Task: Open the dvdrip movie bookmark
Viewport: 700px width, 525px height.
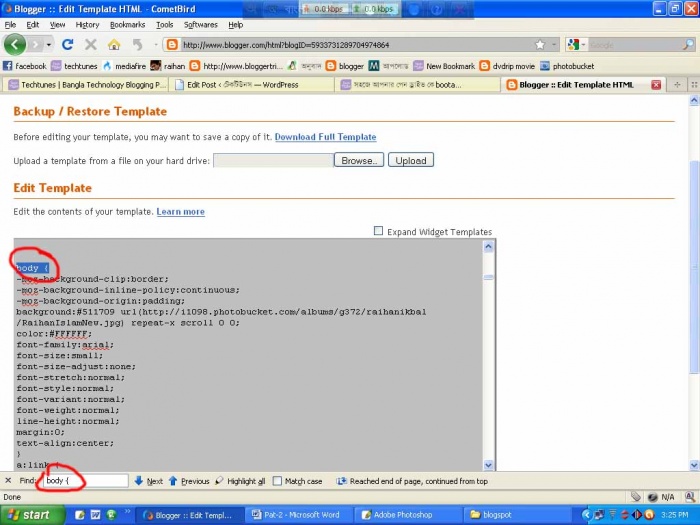Action: [507, 66]
